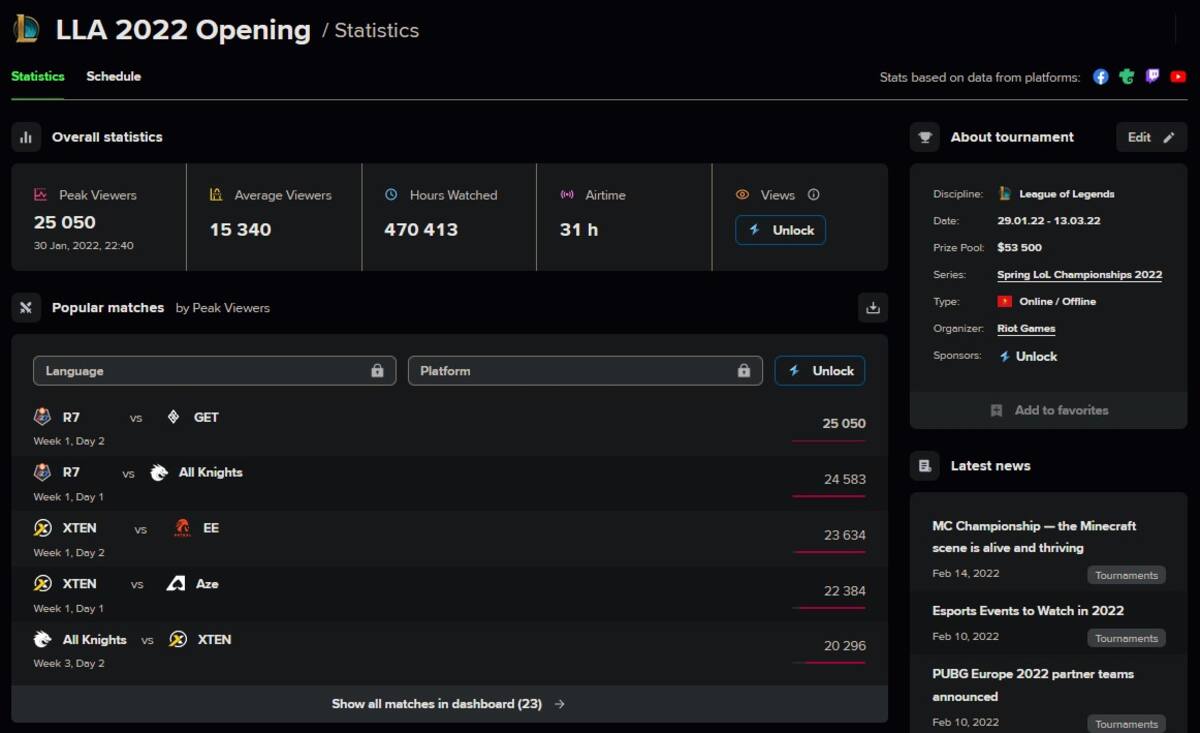Screen dimensions: 1200x733
Task: Add the tournament to favorites
Action: coord(1049,410)
